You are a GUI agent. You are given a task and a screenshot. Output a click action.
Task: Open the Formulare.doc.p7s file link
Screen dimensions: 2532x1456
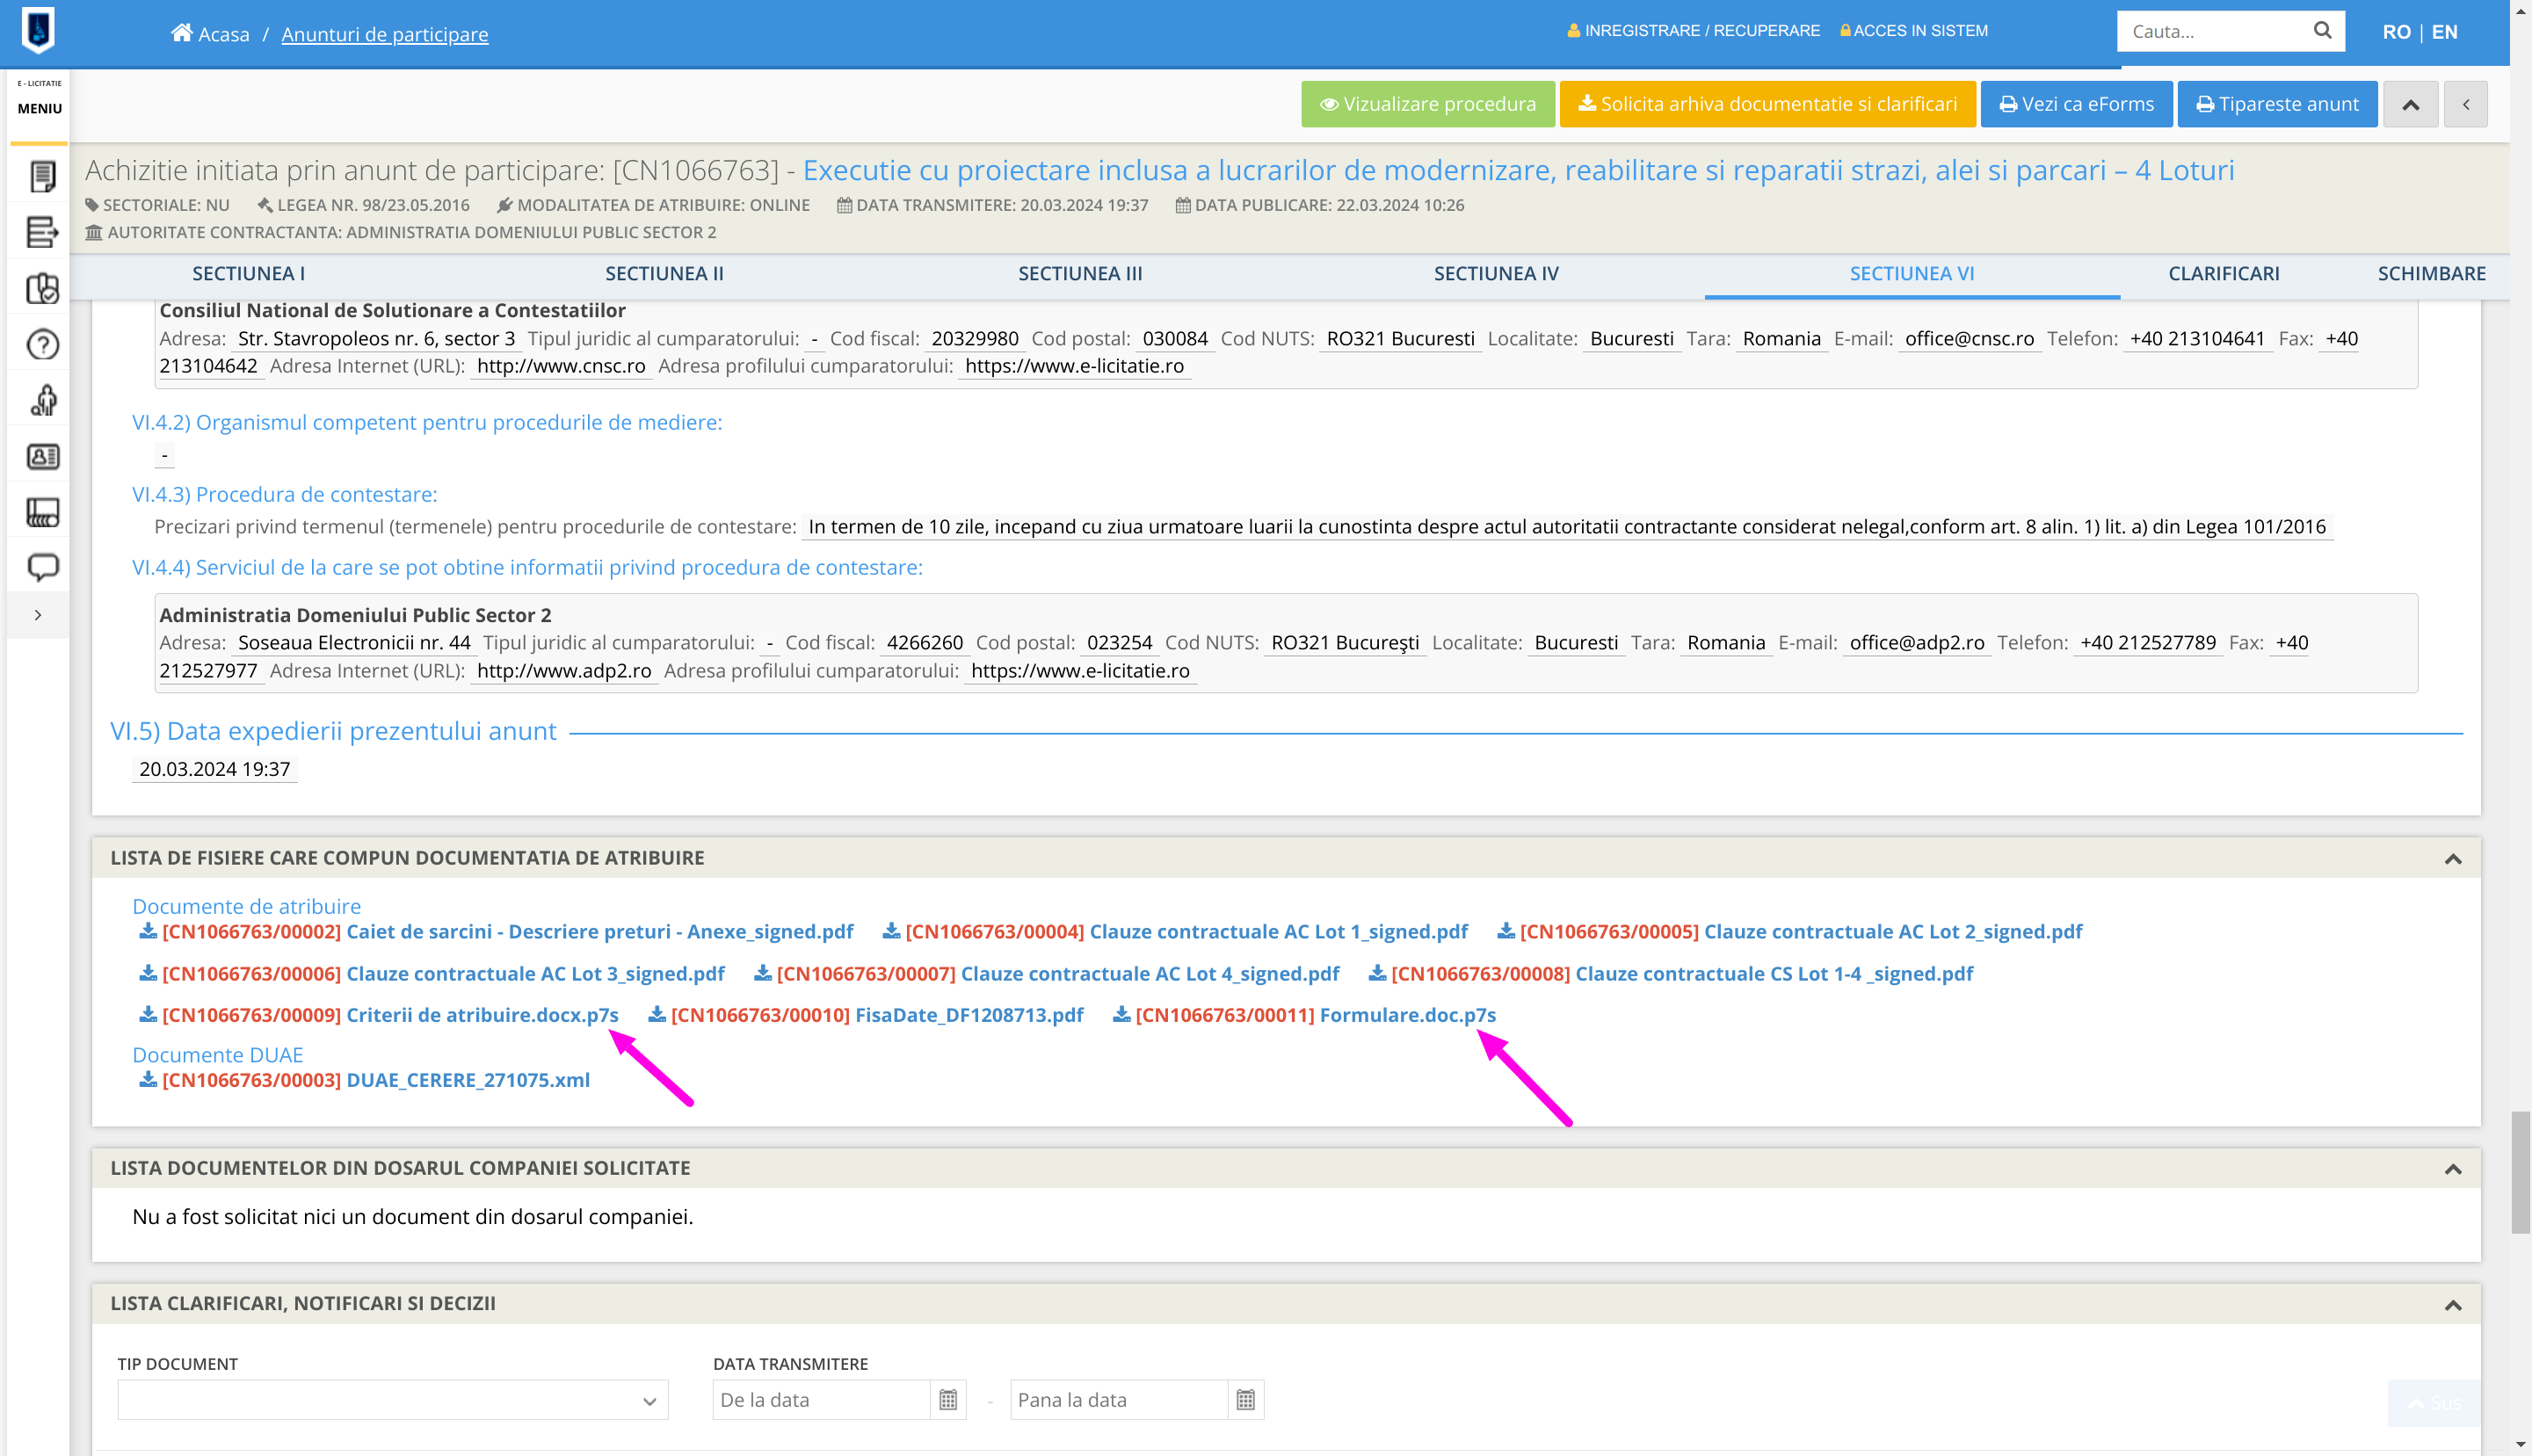tap(1407, 1015)
